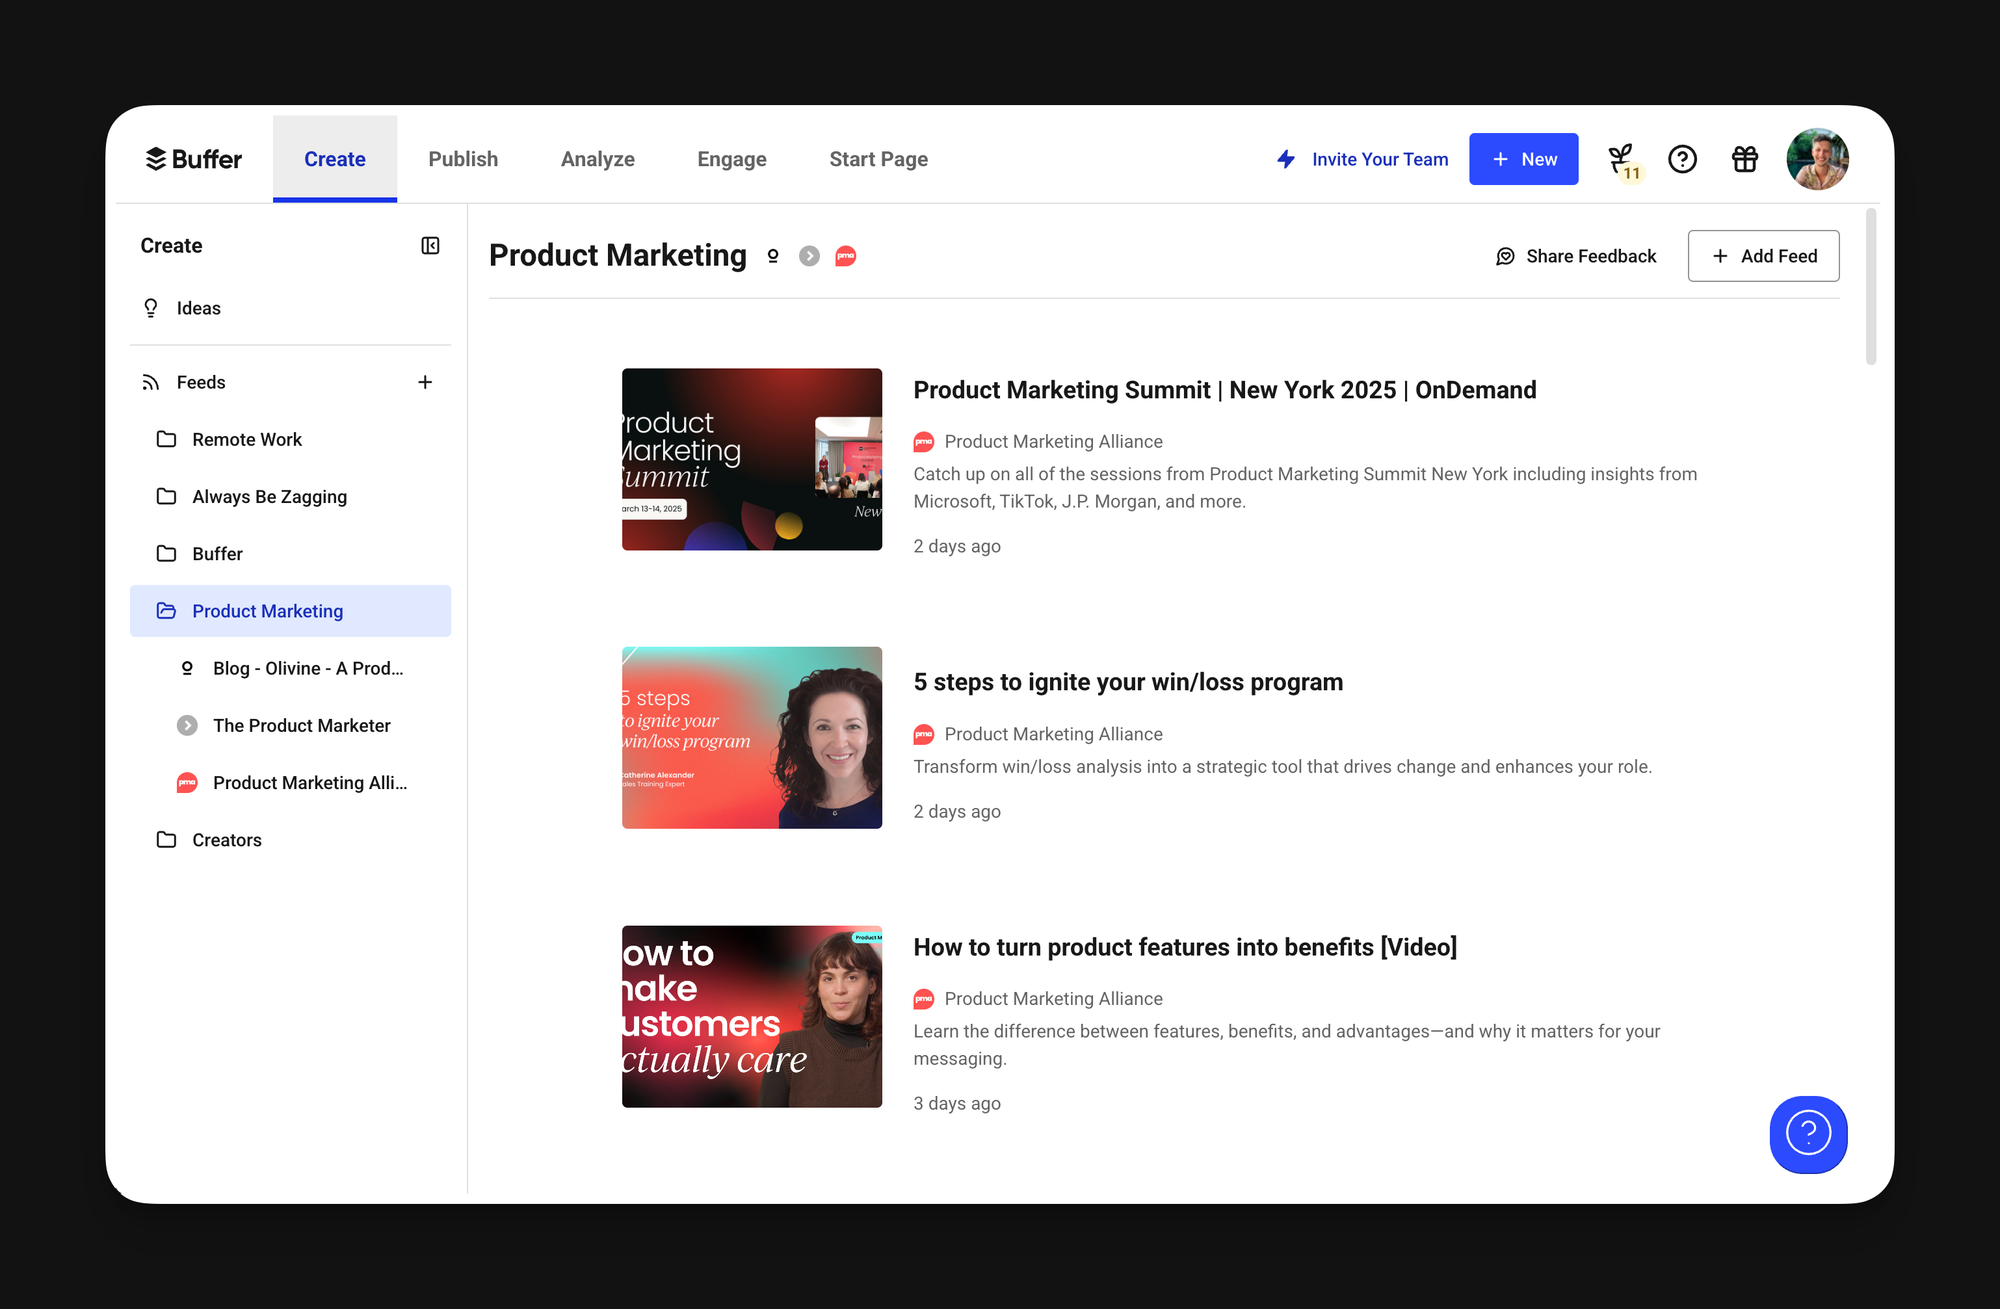Screen dimensions: 2000x1309
Task: Click the gray arrow feed icon beside title
Action: tap(809, 256)
